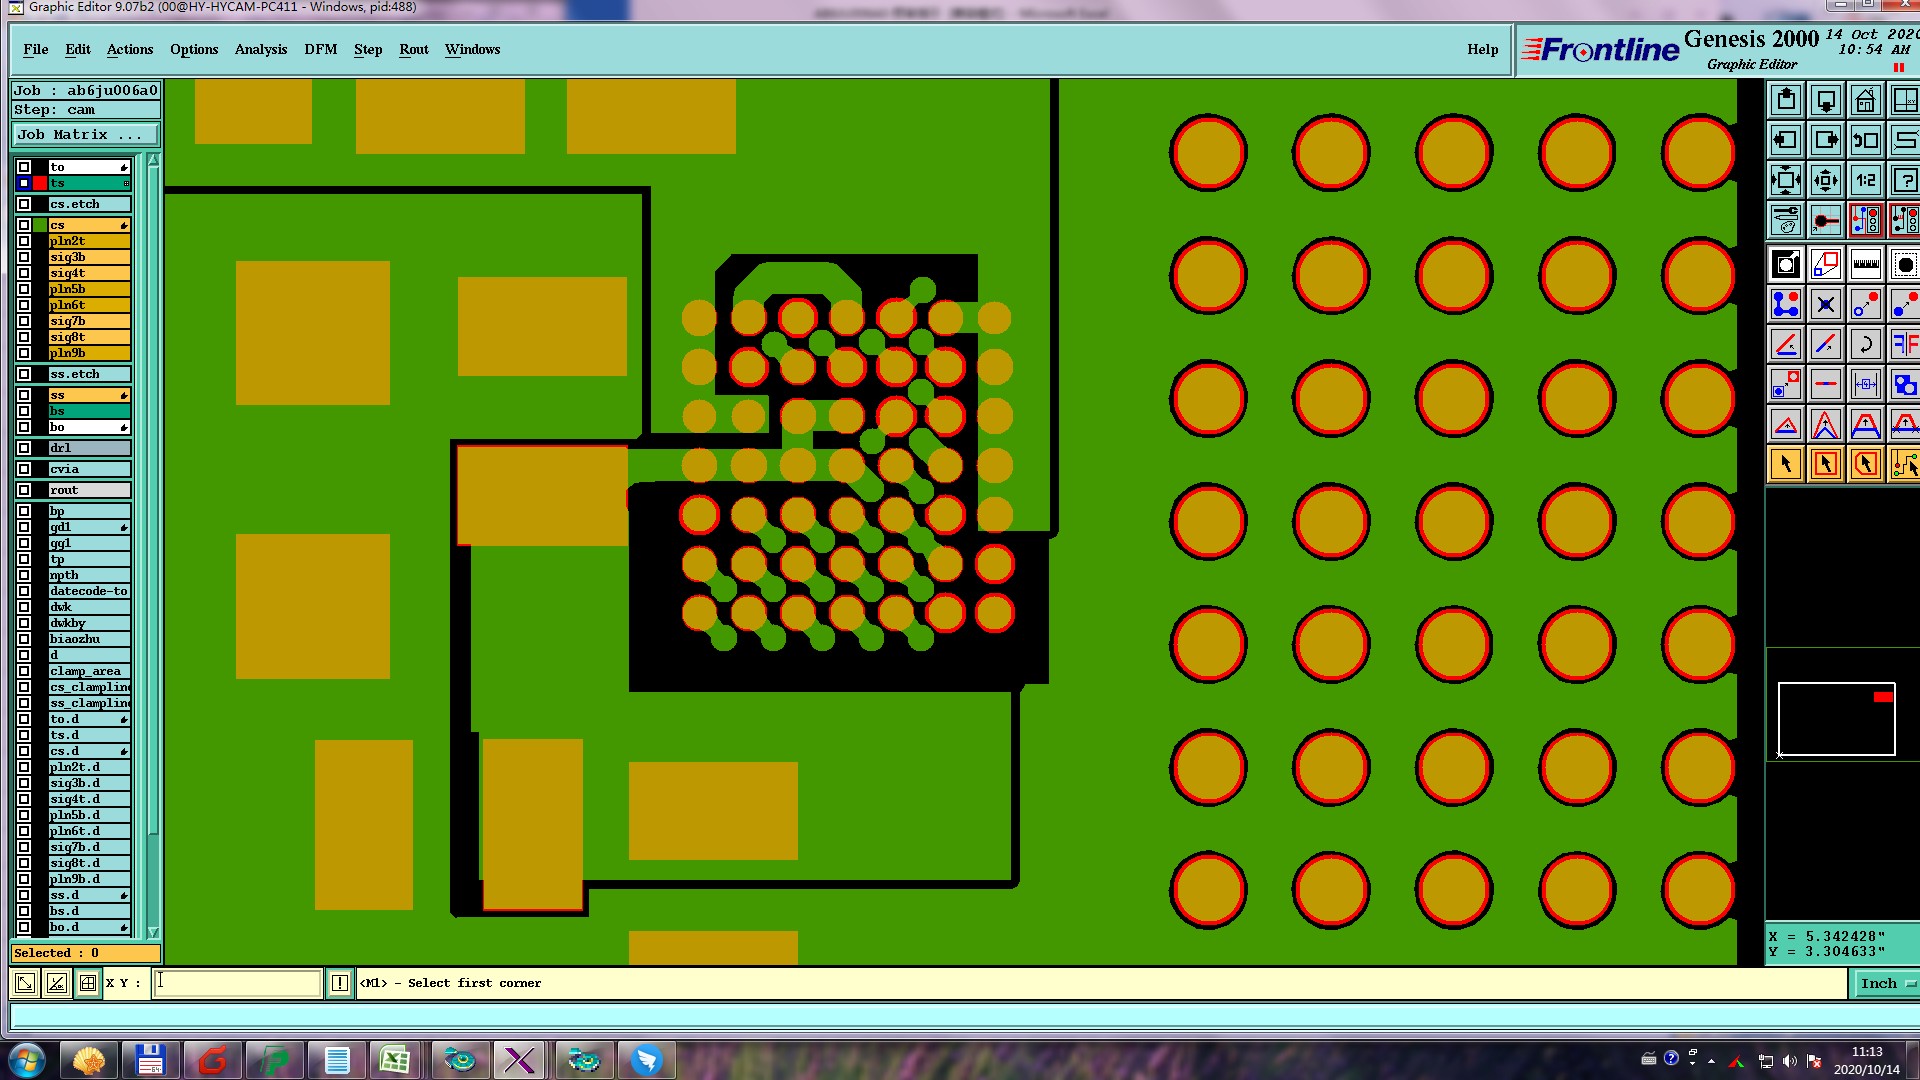Toggle checkbox for layer drl
The width and height of the screenshot is (1920, 1080).
point(24,448)
